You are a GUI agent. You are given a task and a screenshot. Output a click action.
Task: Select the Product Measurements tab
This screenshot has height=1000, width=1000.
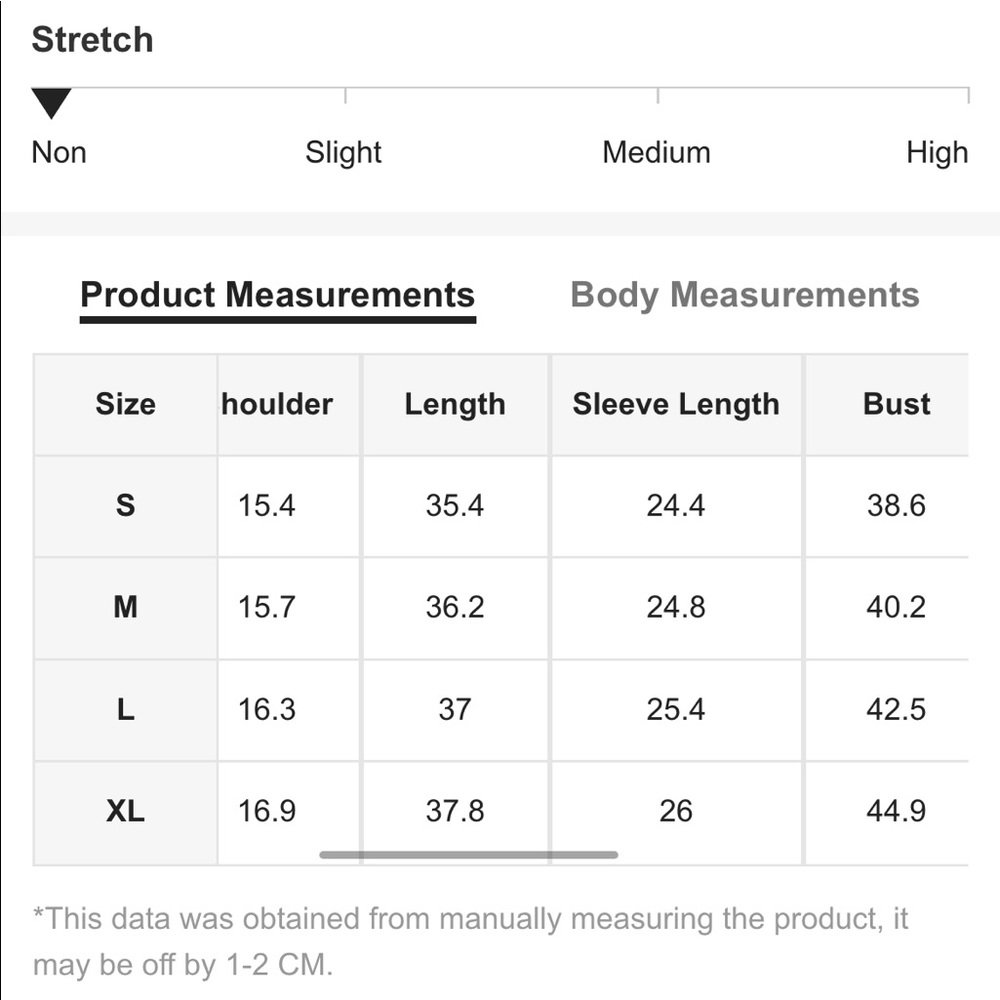coord(277,295)
